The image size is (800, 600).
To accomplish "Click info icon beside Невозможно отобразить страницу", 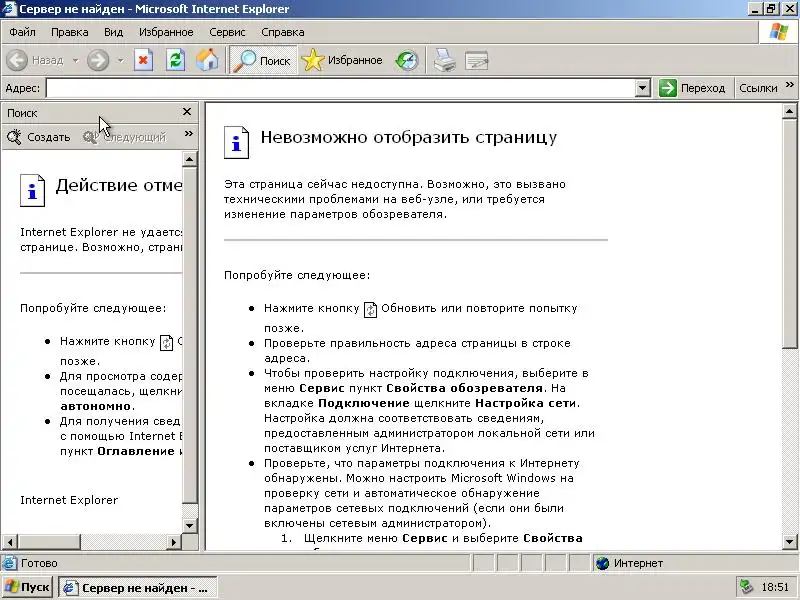I will [236, 142].
